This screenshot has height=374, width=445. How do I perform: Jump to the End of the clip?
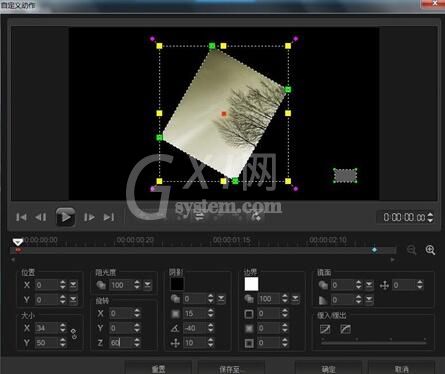click(109, 217)
